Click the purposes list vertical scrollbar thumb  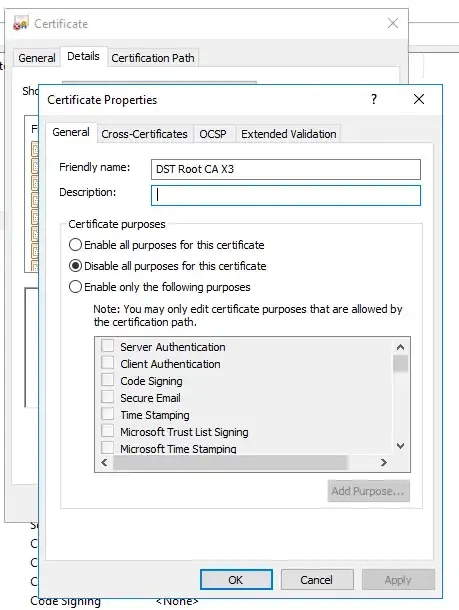tap(400, 364)
